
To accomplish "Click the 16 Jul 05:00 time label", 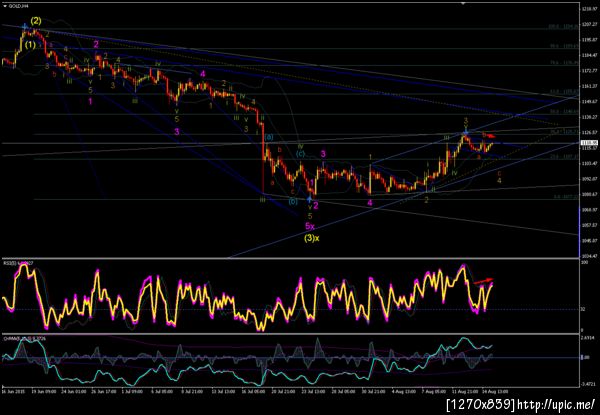I will (x=253, y=392).
